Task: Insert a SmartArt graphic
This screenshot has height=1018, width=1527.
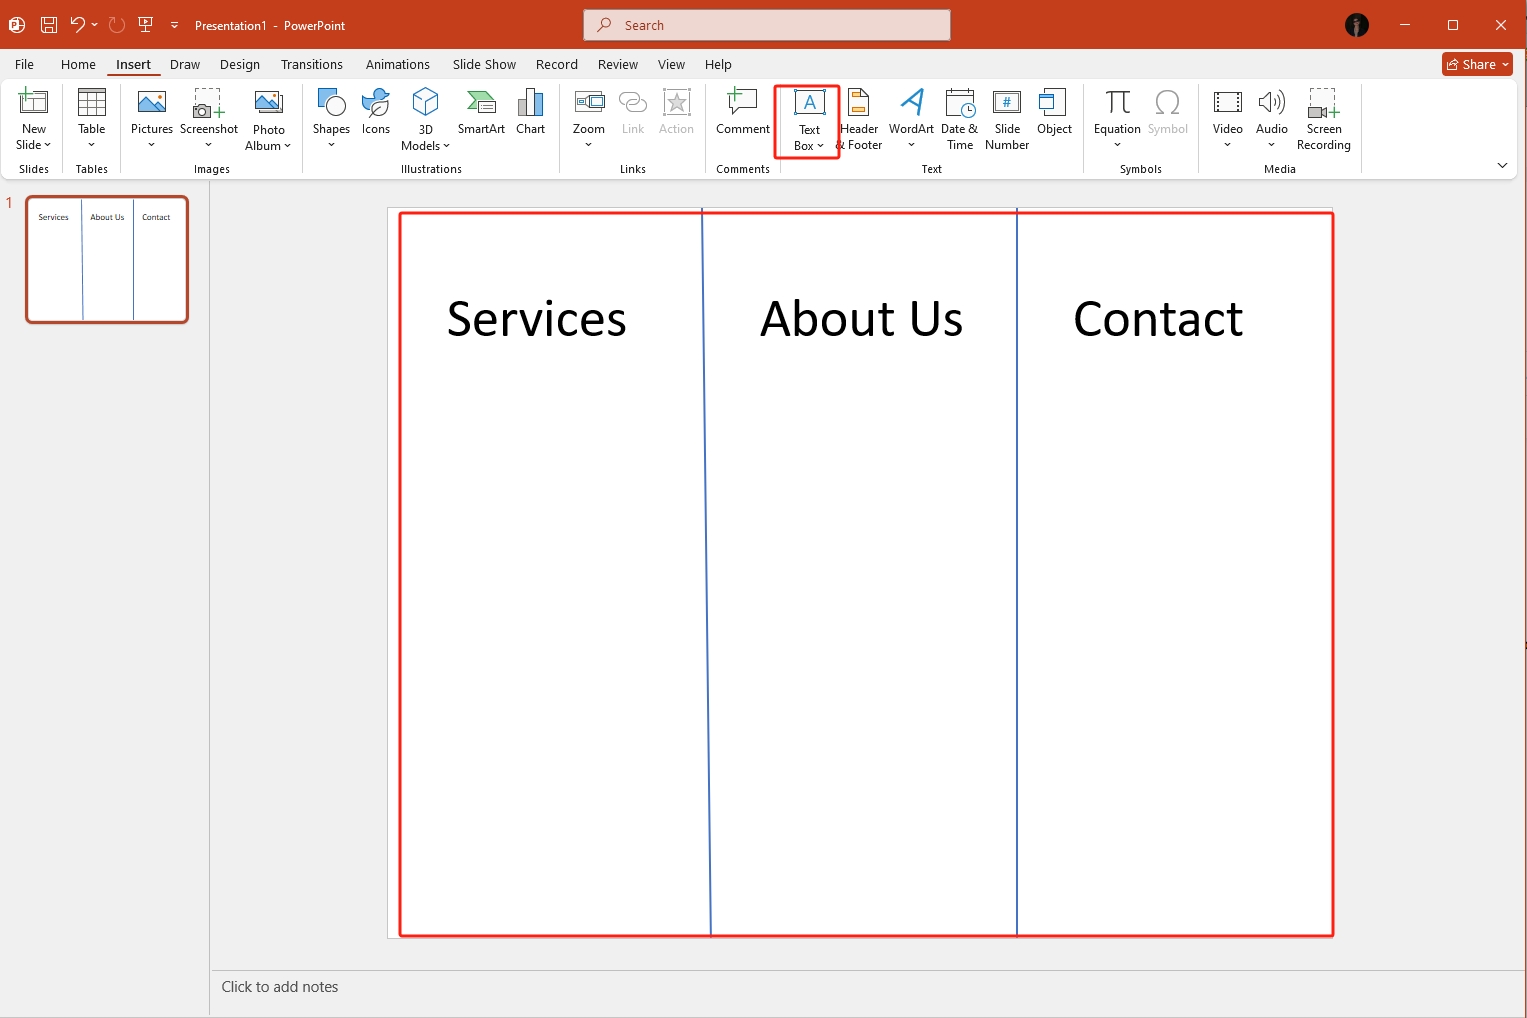Action: [481, 111]
